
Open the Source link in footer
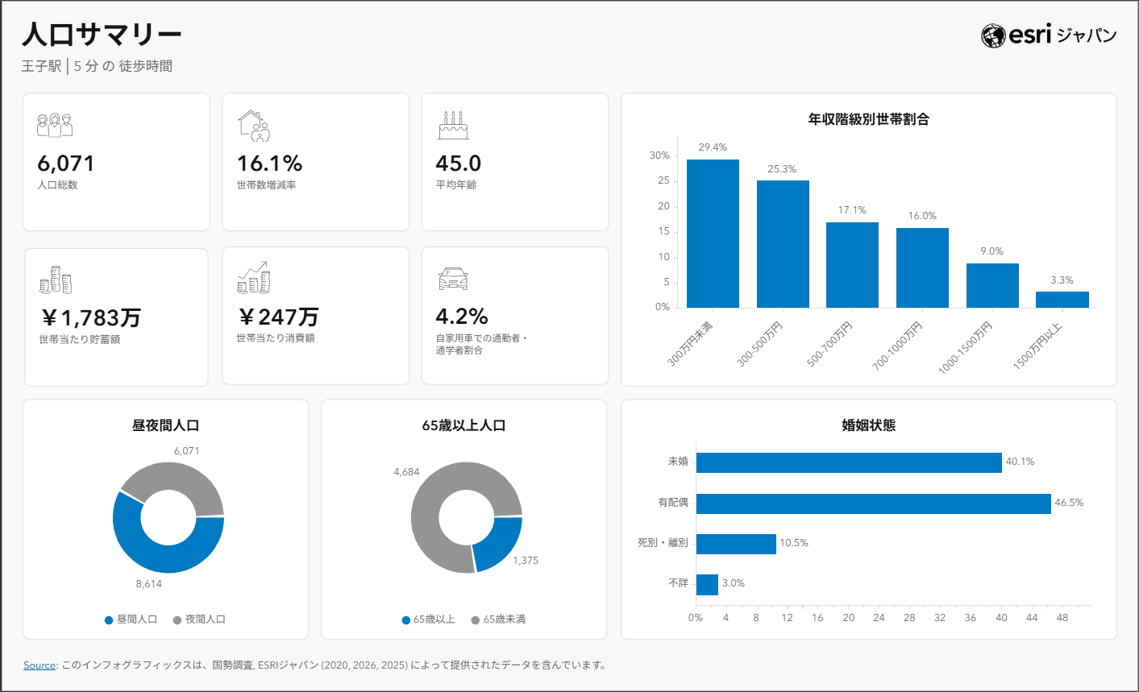[39, 665]
